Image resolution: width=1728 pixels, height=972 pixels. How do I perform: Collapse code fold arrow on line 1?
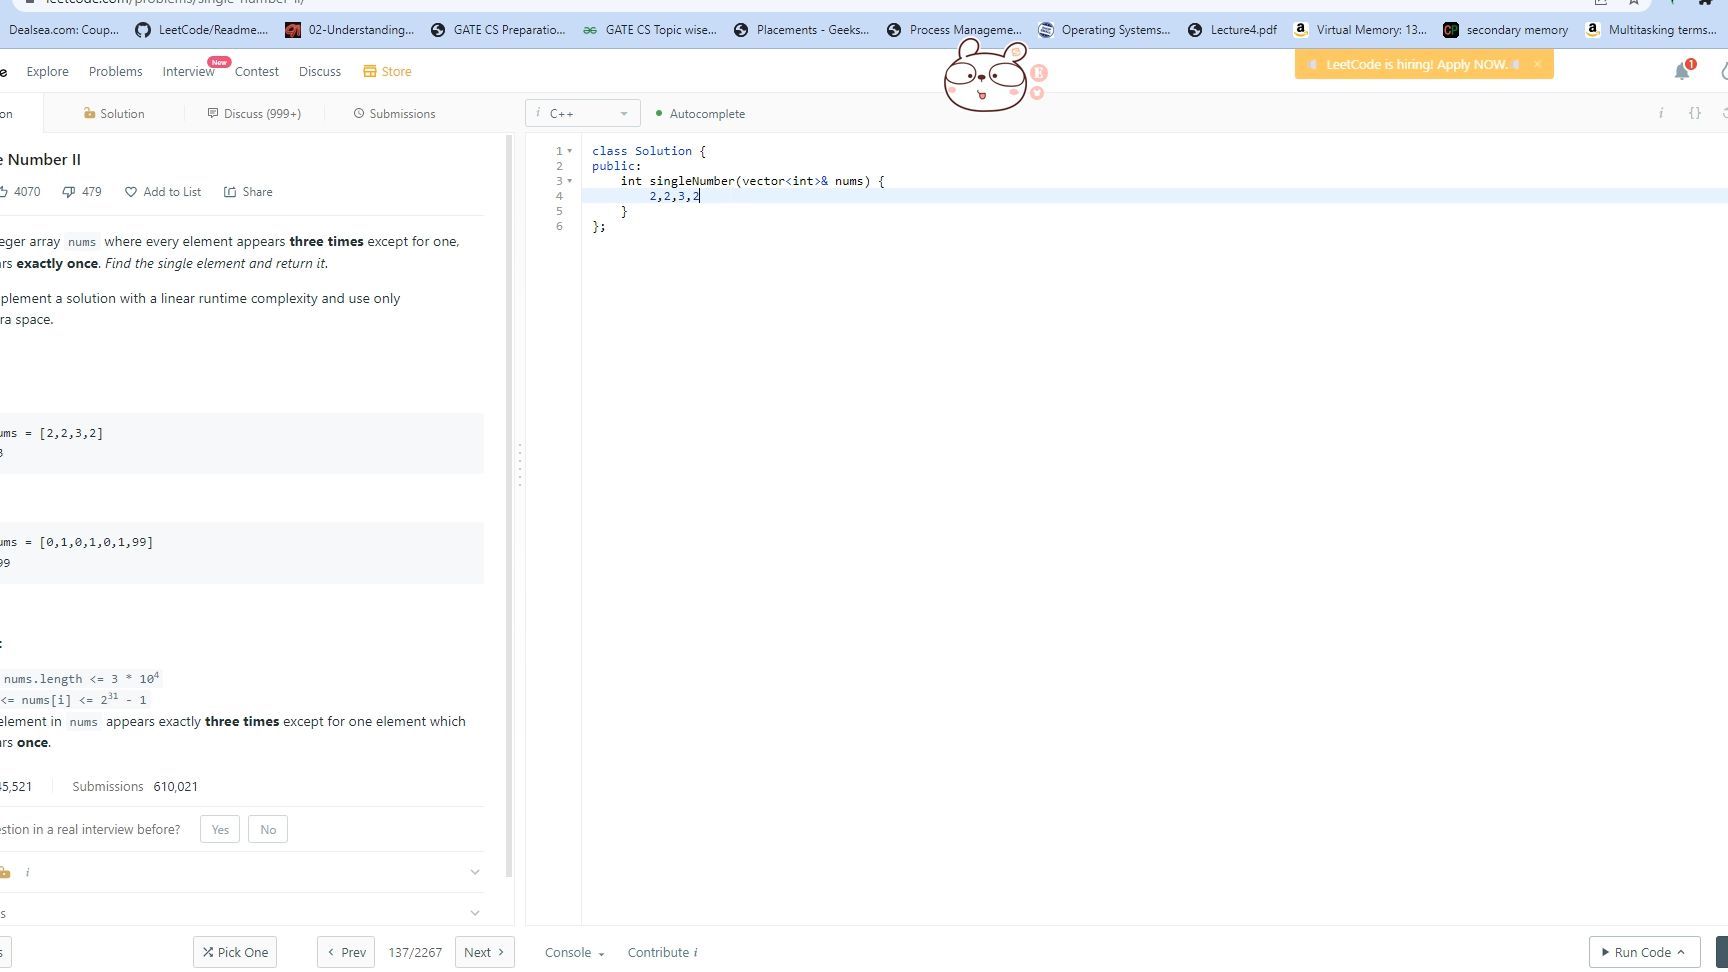tap(570, 151)
